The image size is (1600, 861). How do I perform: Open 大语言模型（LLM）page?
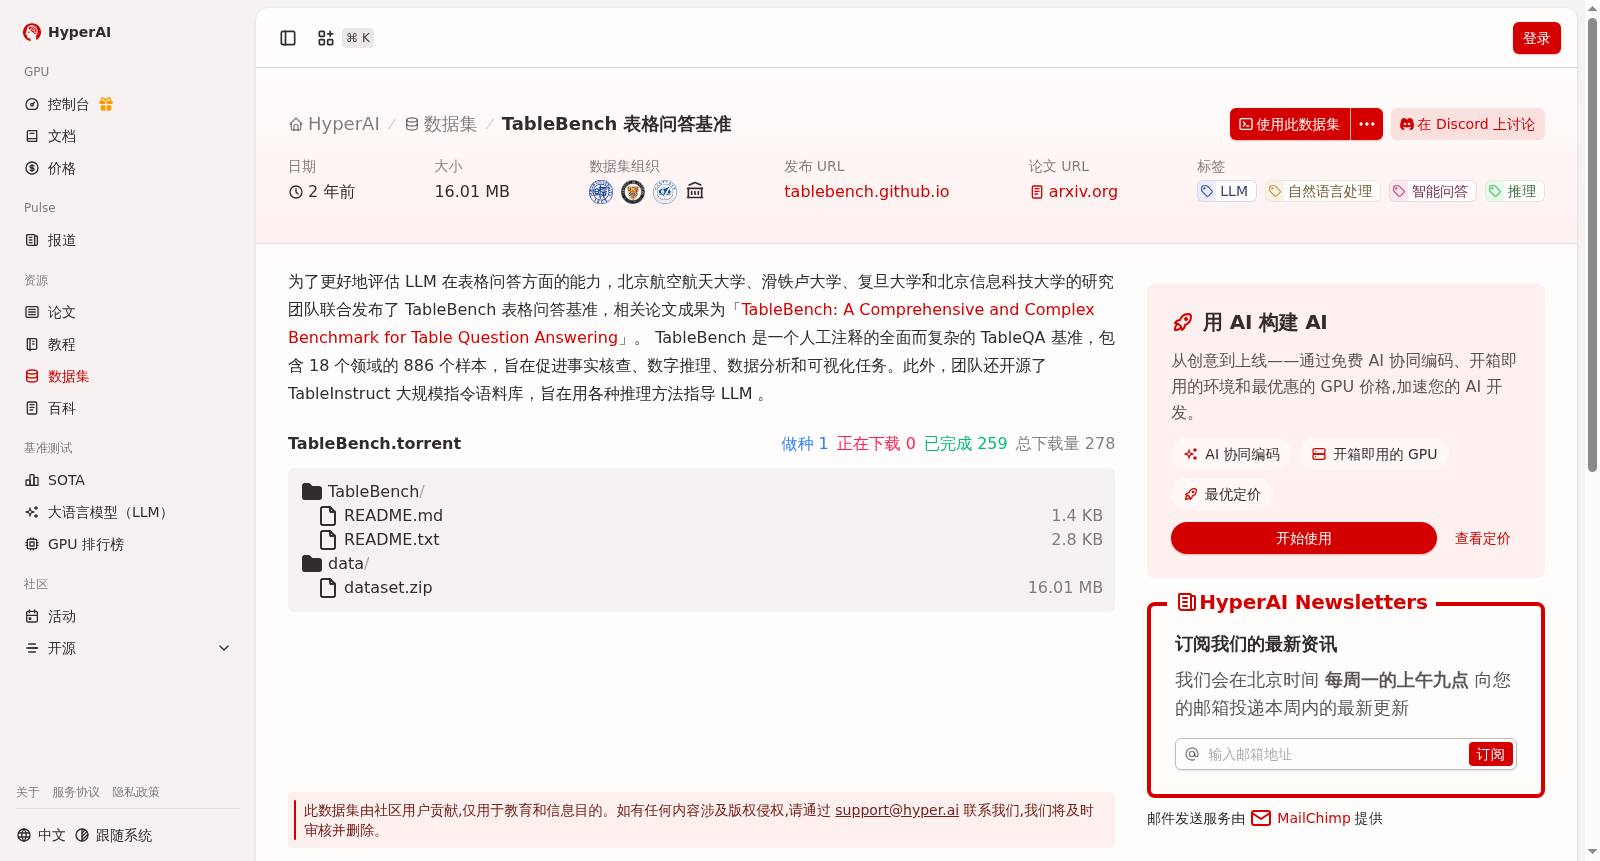coord(99,512)
